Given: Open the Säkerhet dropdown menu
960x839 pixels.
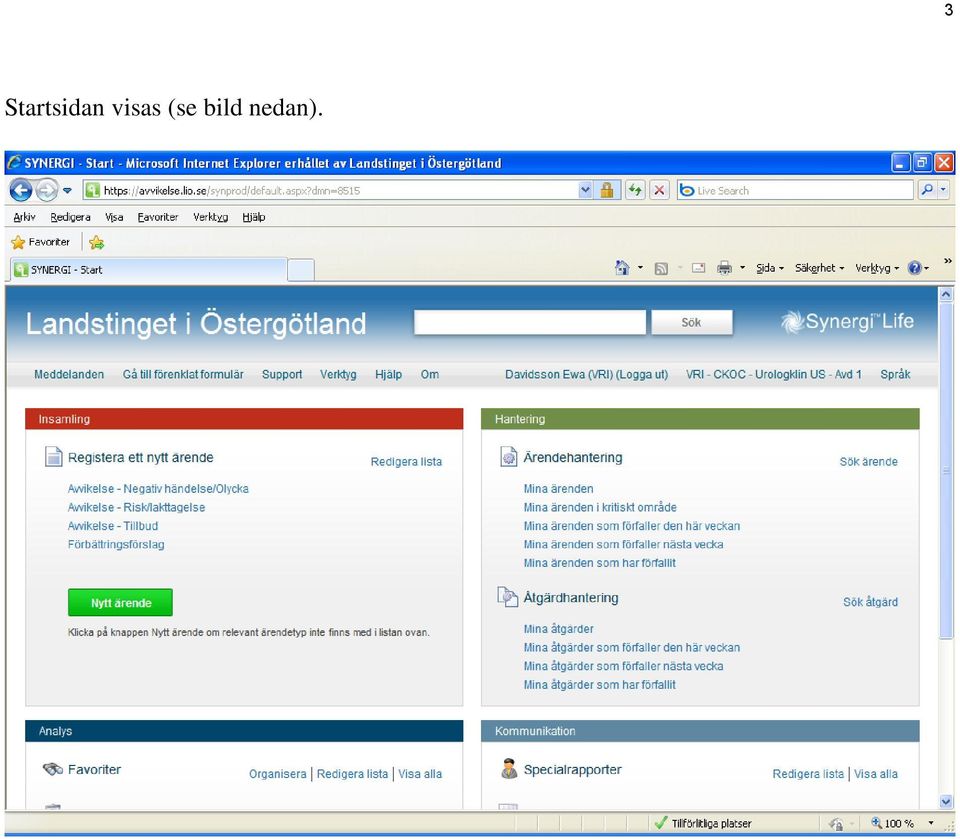Looking at the screenshot, I should [x=819, y=268].
